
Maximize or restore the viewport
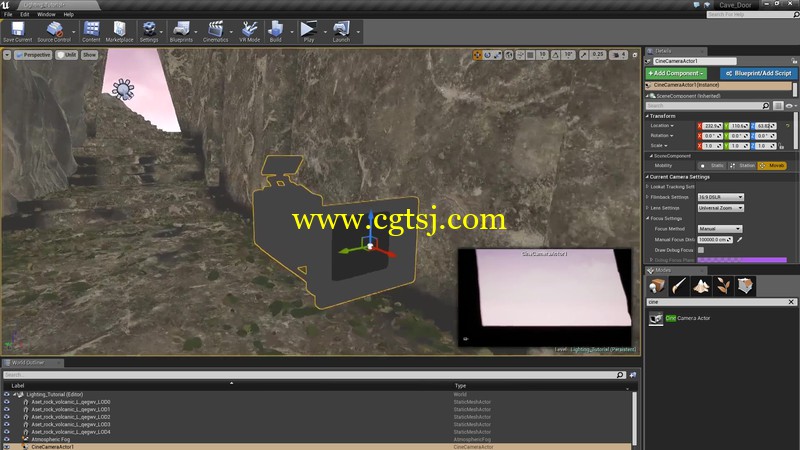(x=635, y=55)
